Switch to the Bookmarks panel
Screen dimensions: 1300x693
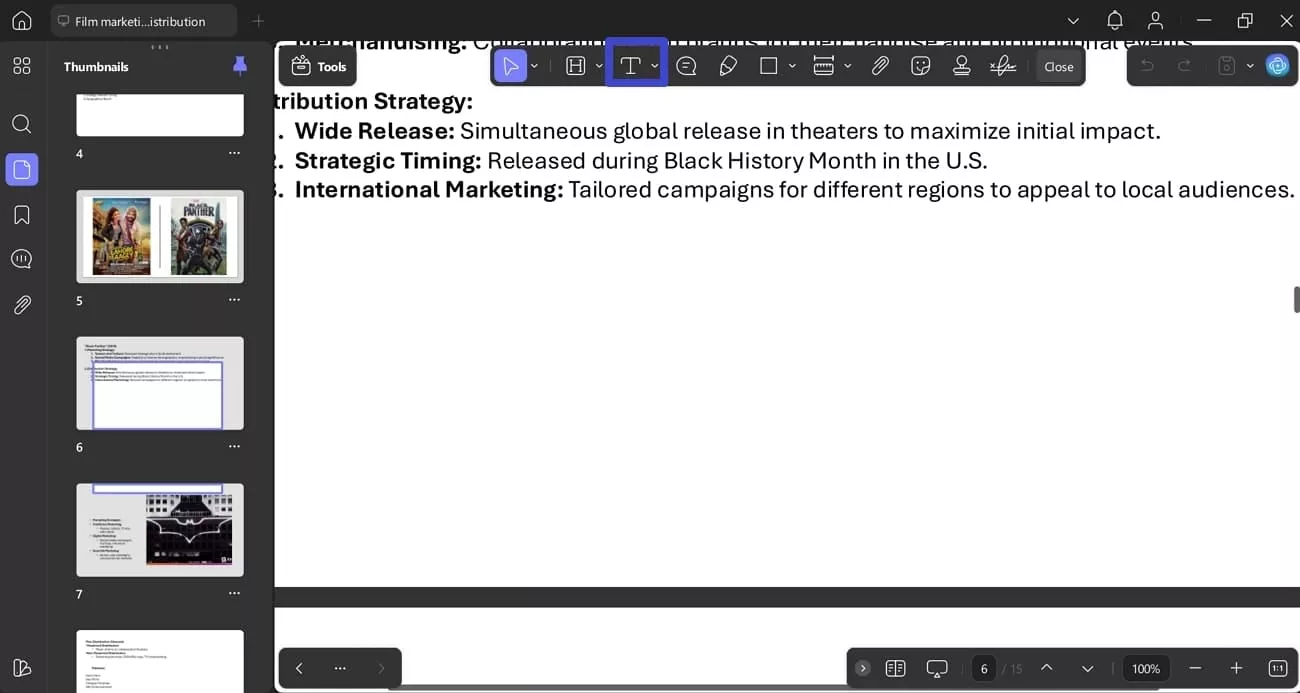point(21,214)
